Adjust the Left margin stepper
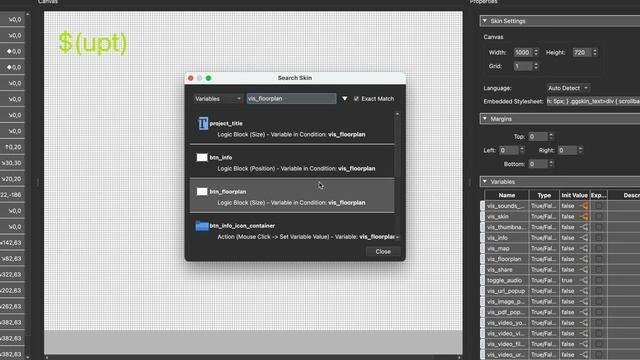Image resolution: width=640 pixels, height=360 pixels. (x=522, y=150)
